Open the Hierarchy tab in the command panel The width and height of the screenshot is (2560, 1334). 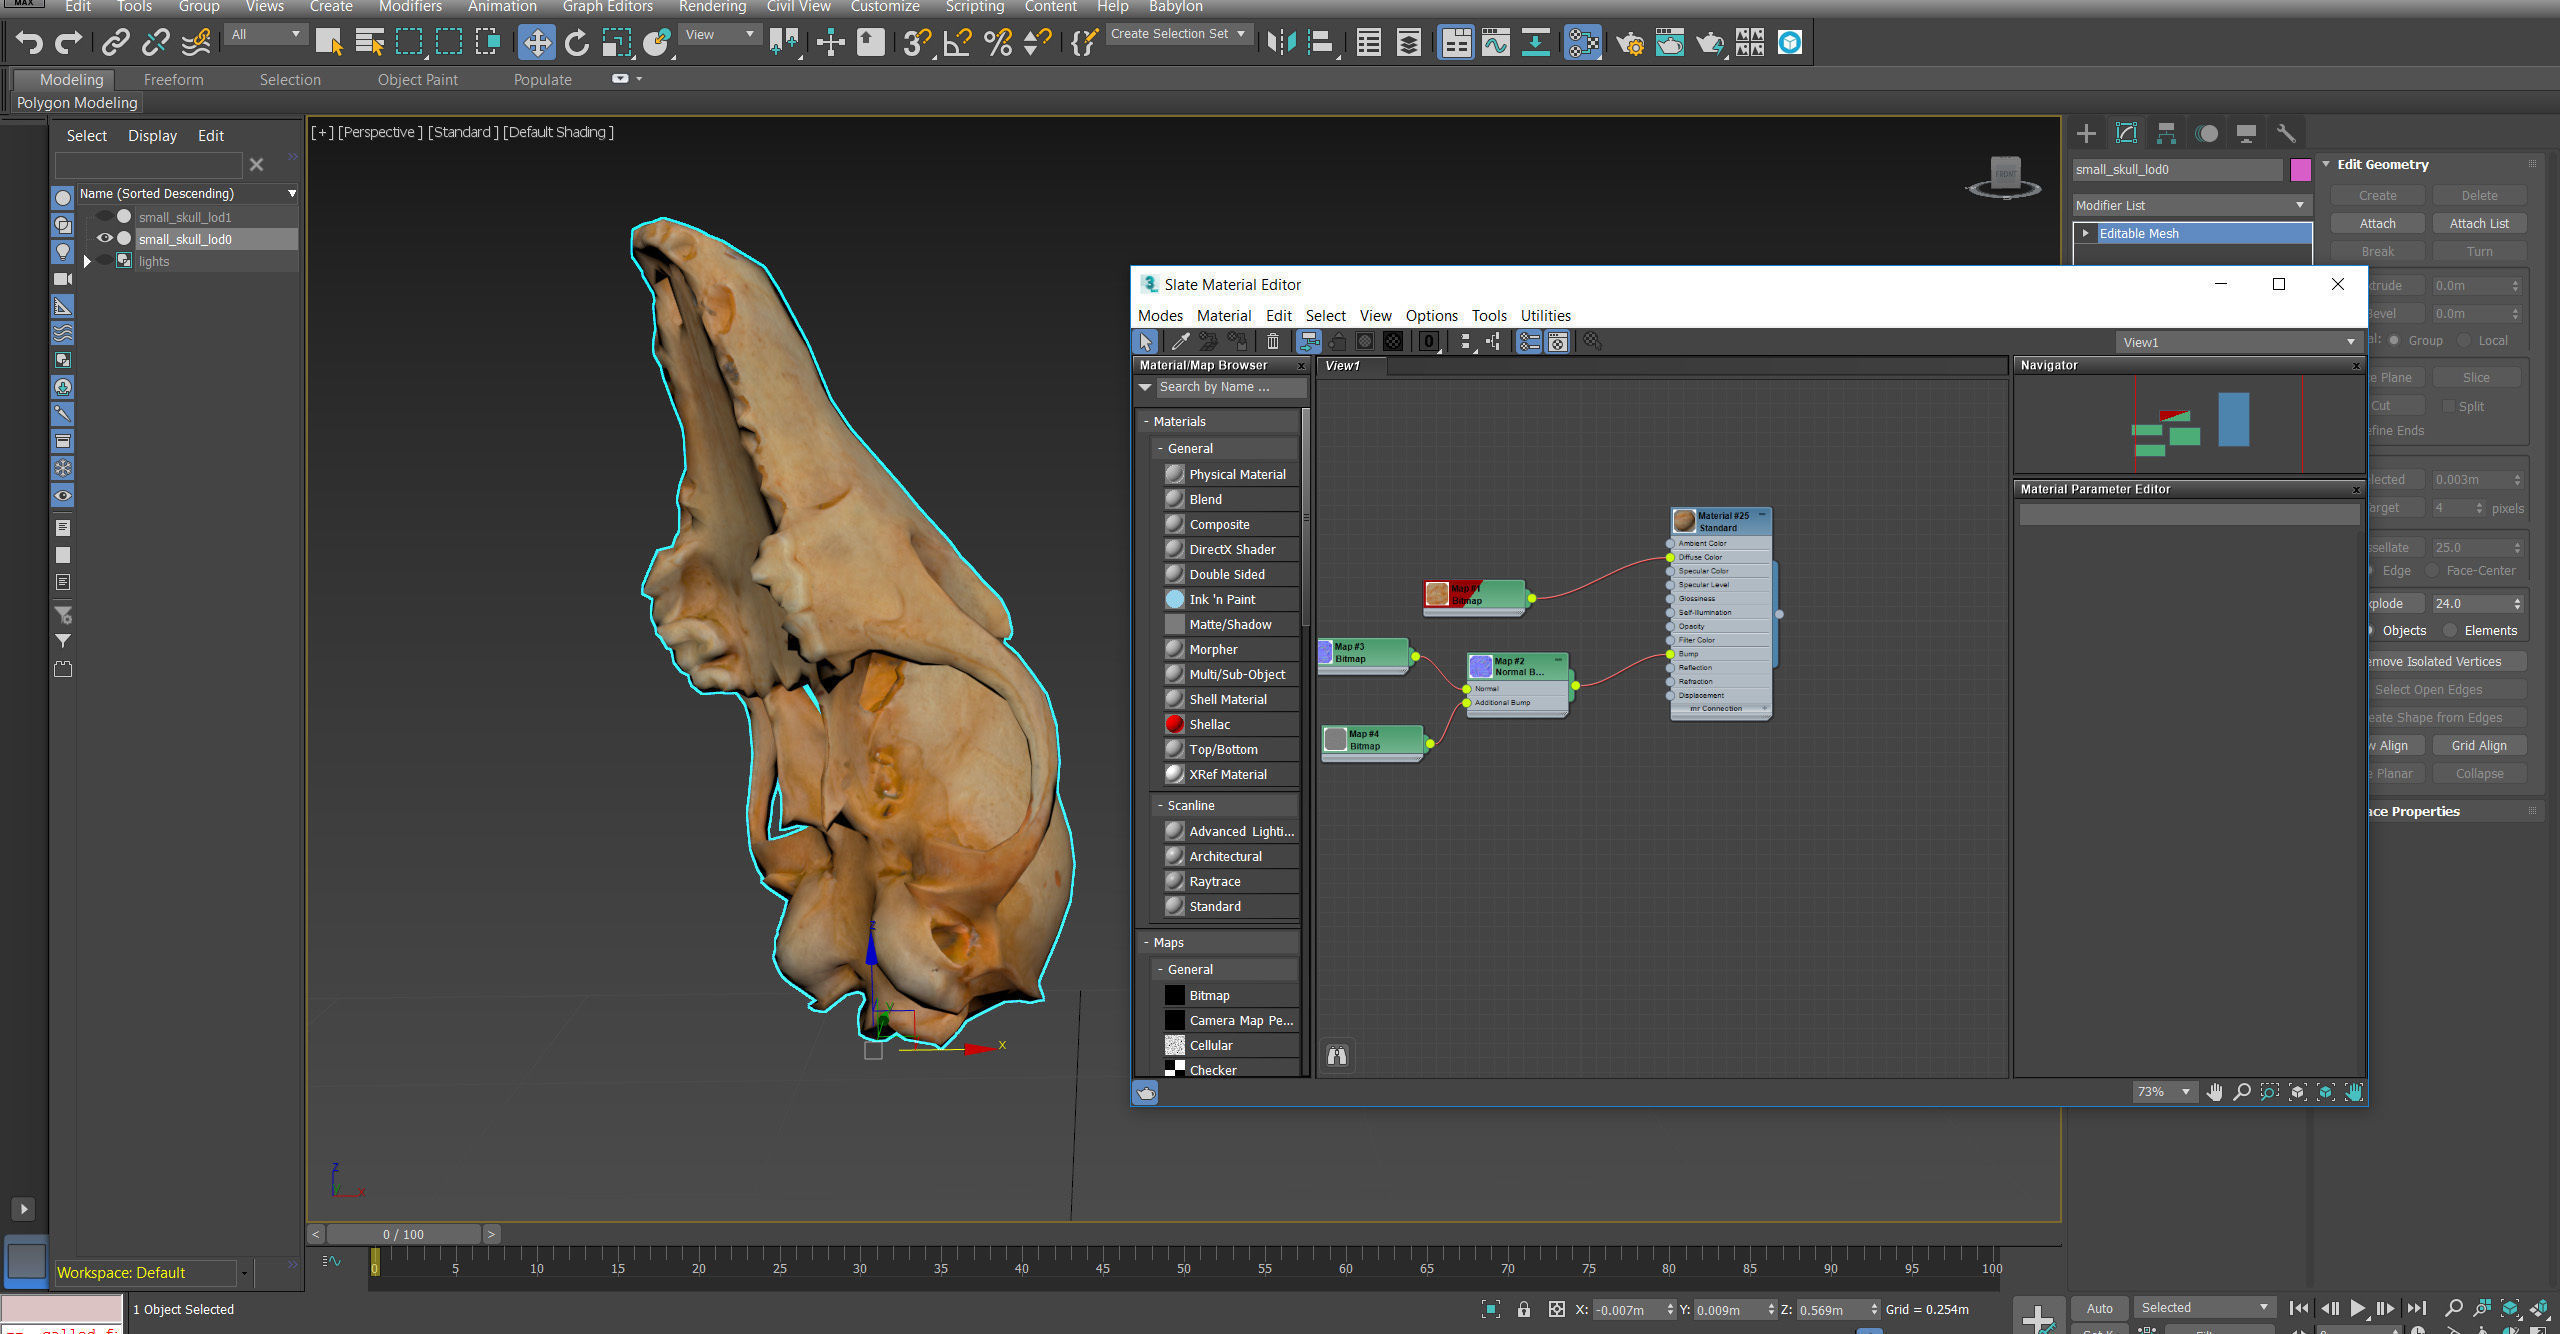coord(2166,133)
